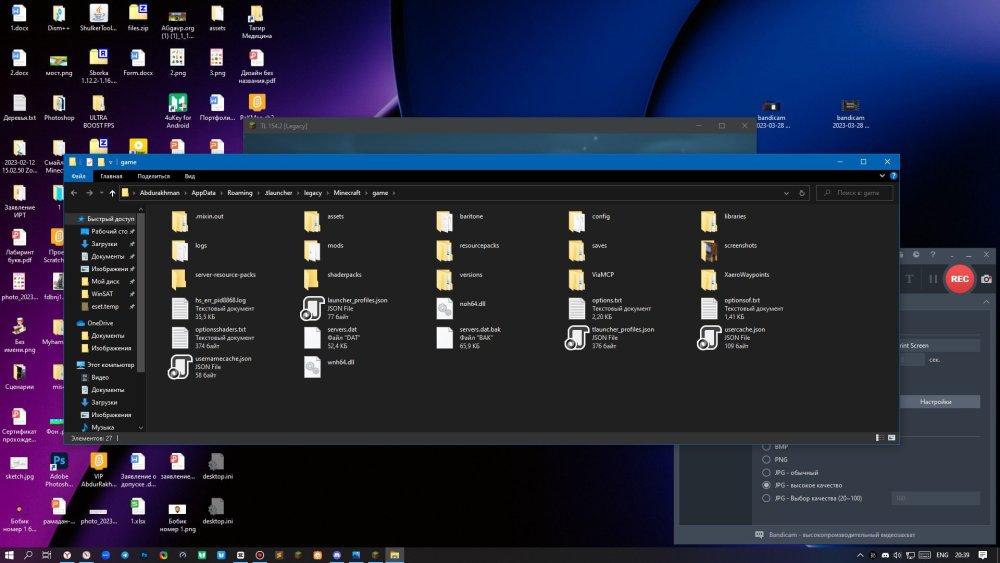1000x563 pixels.
Task: Click the refresh icon in the address bar
Action: pyautogui.click(x=802, y=193)
